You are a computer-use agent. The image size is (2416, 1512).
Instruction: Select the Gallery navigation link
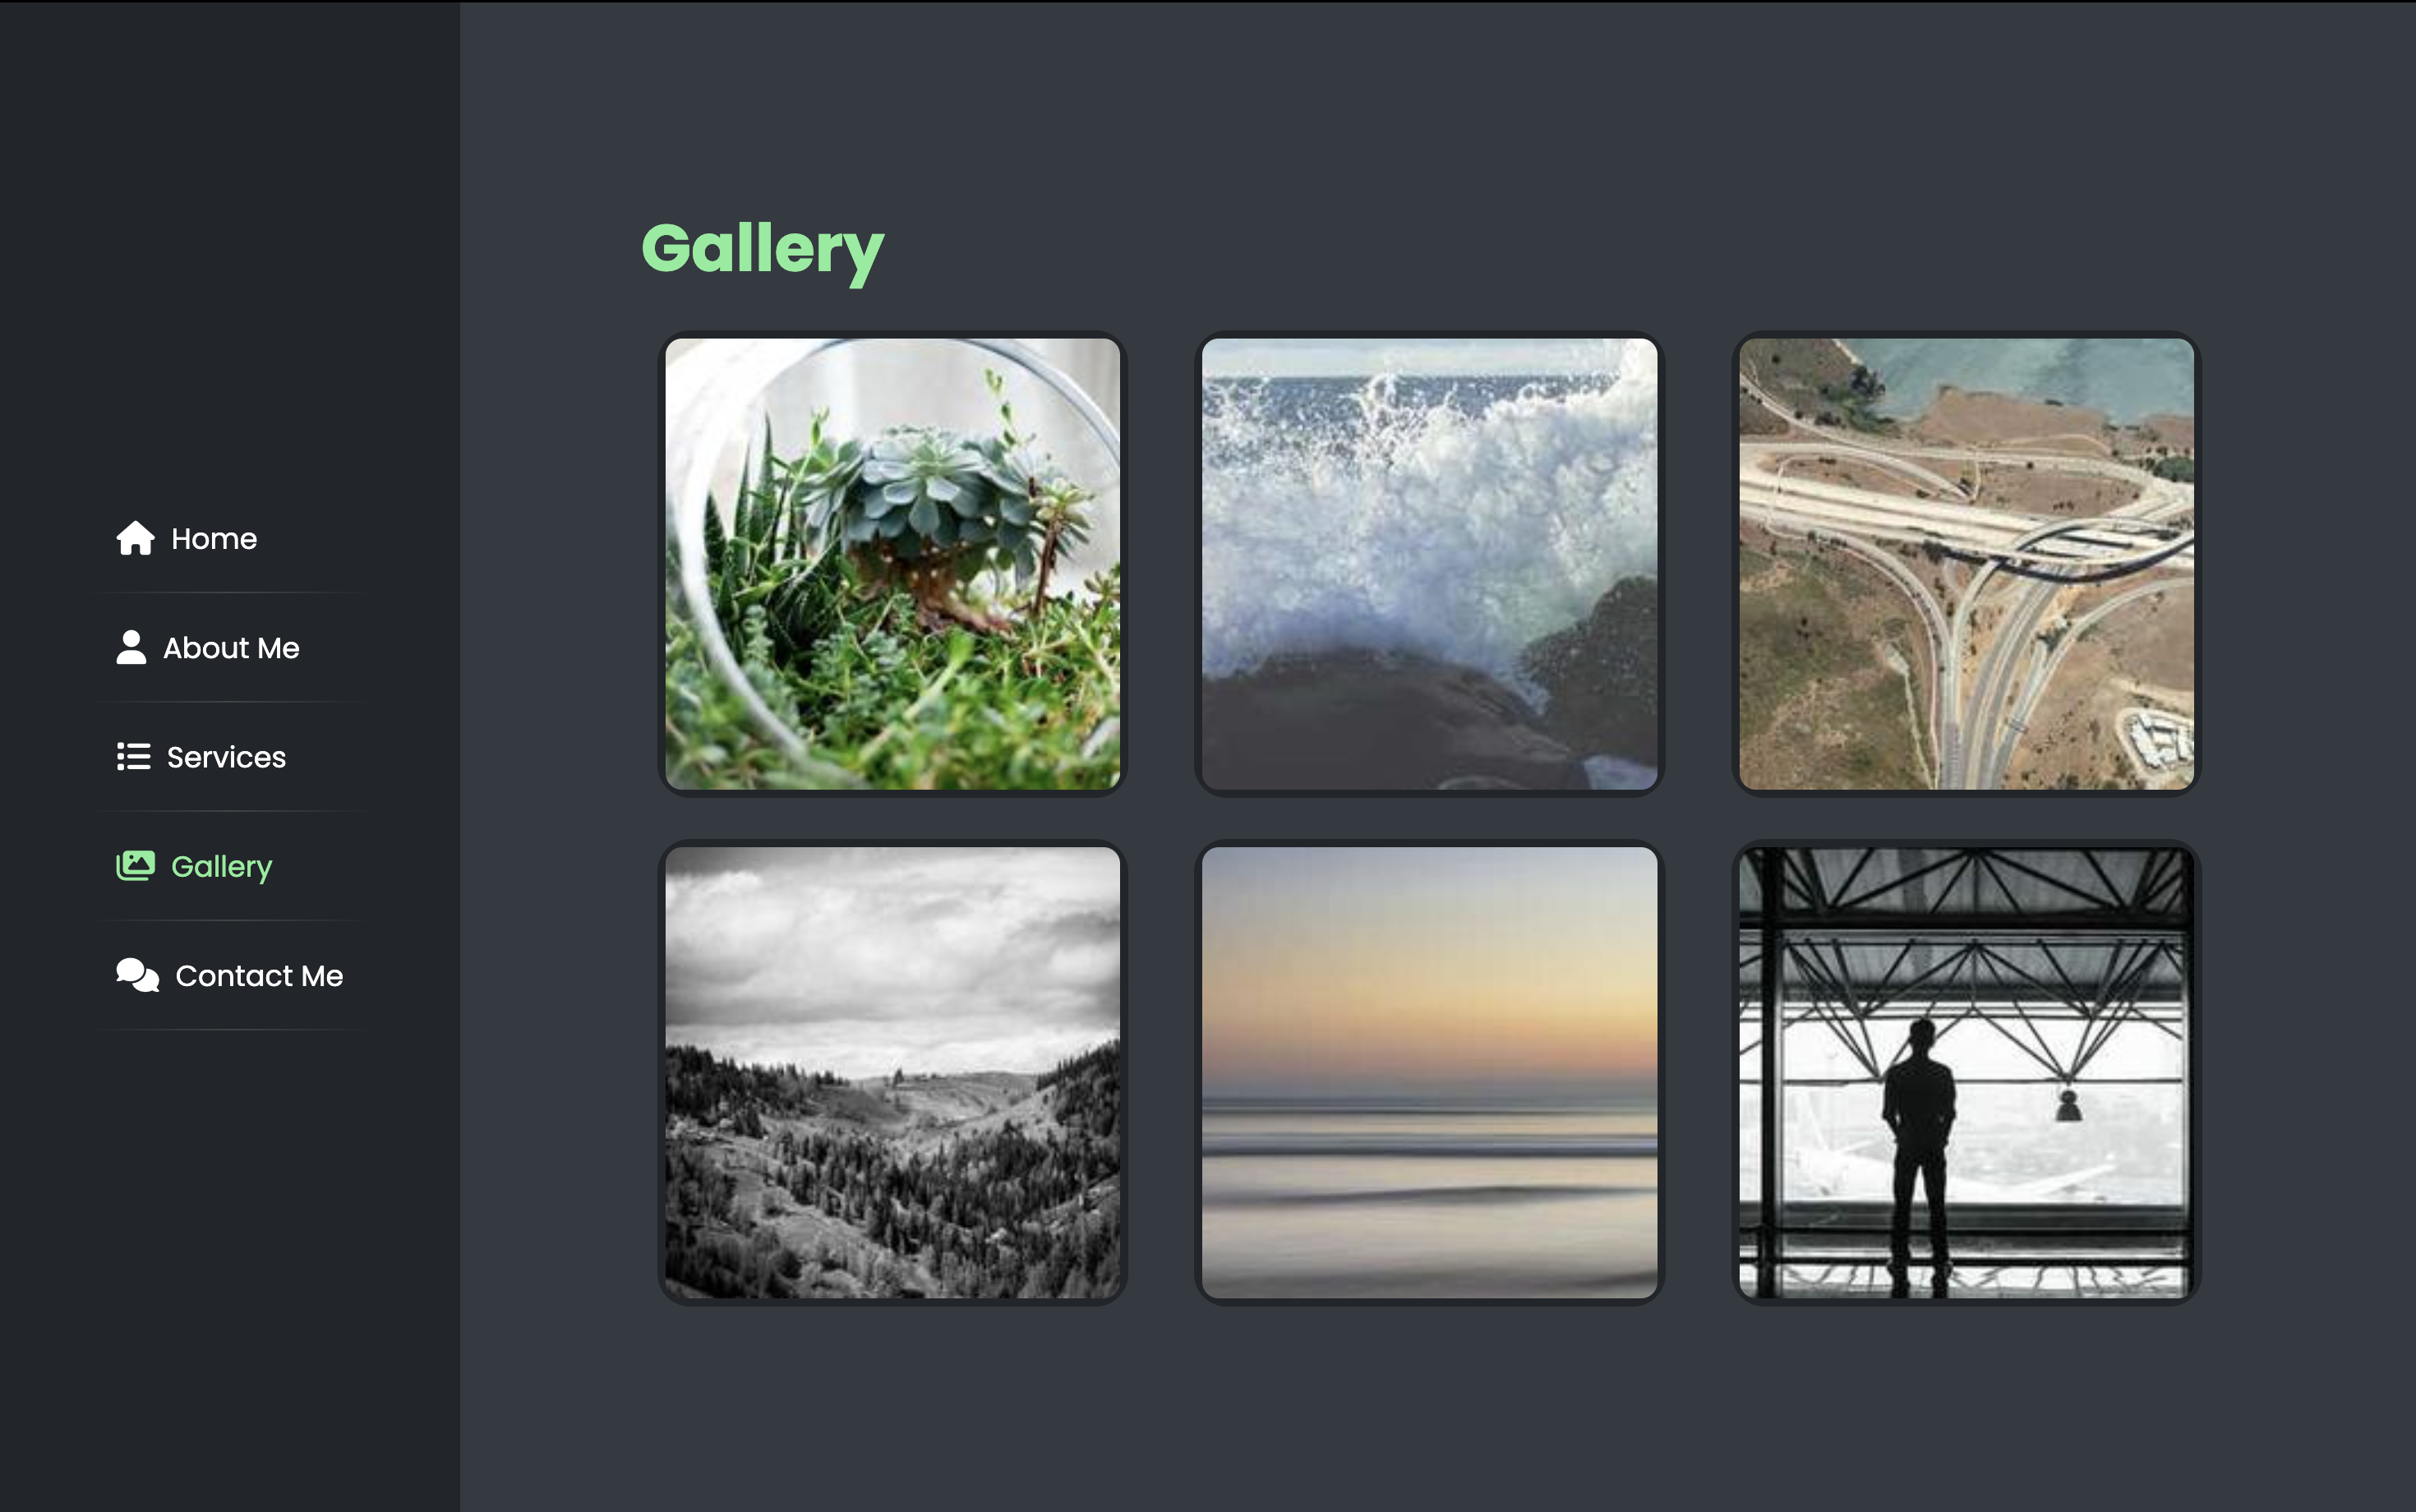(194, 865)
